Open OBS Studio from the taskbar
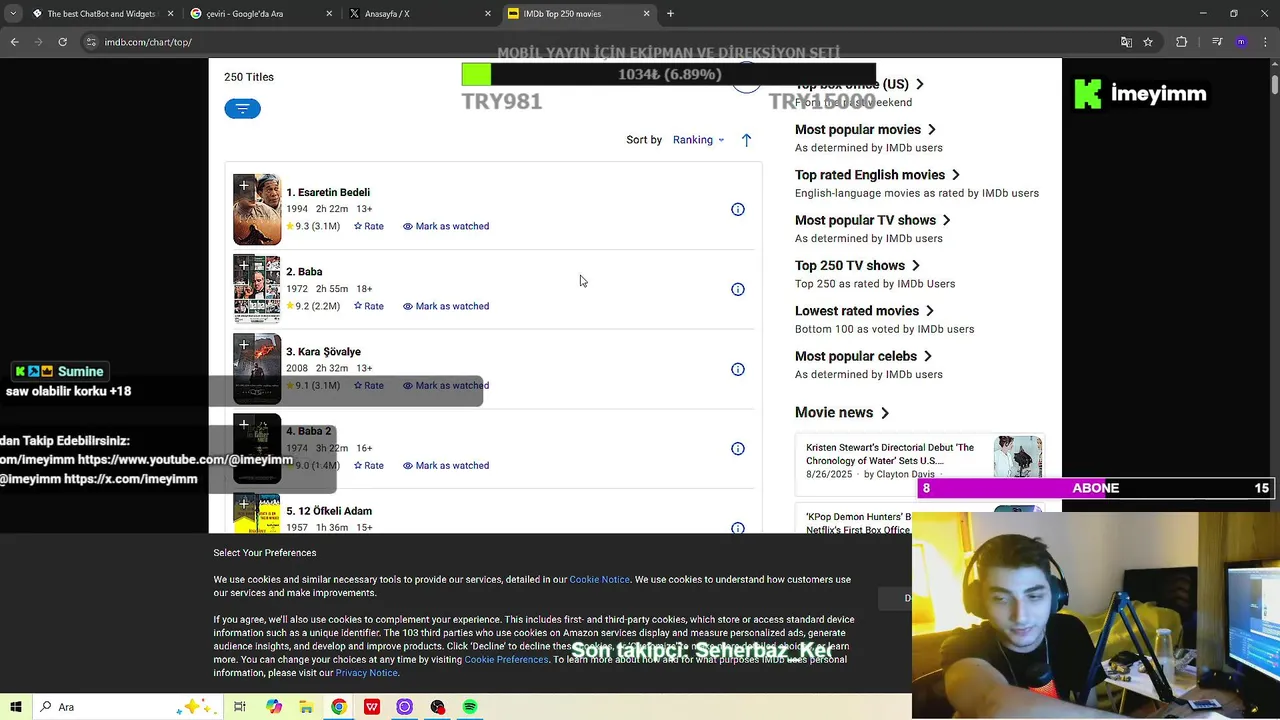The height and width of the screenshot is (720, 1280). click(437, 707)
